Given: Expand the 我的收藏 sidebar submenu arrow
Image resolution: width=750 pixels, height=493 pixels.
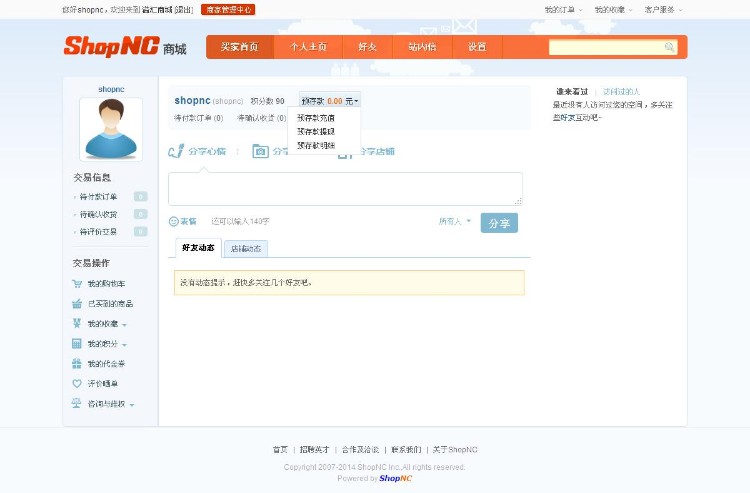Looking at the screenshot, I should click(125, 325).
